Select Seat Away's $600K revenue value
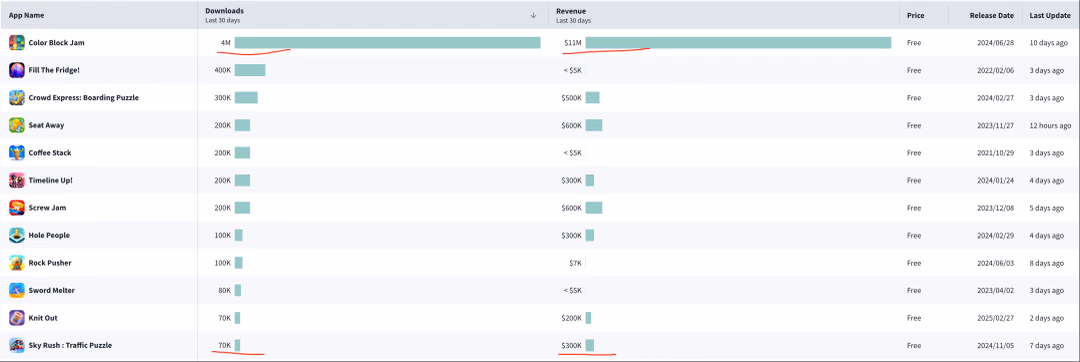 572,125
